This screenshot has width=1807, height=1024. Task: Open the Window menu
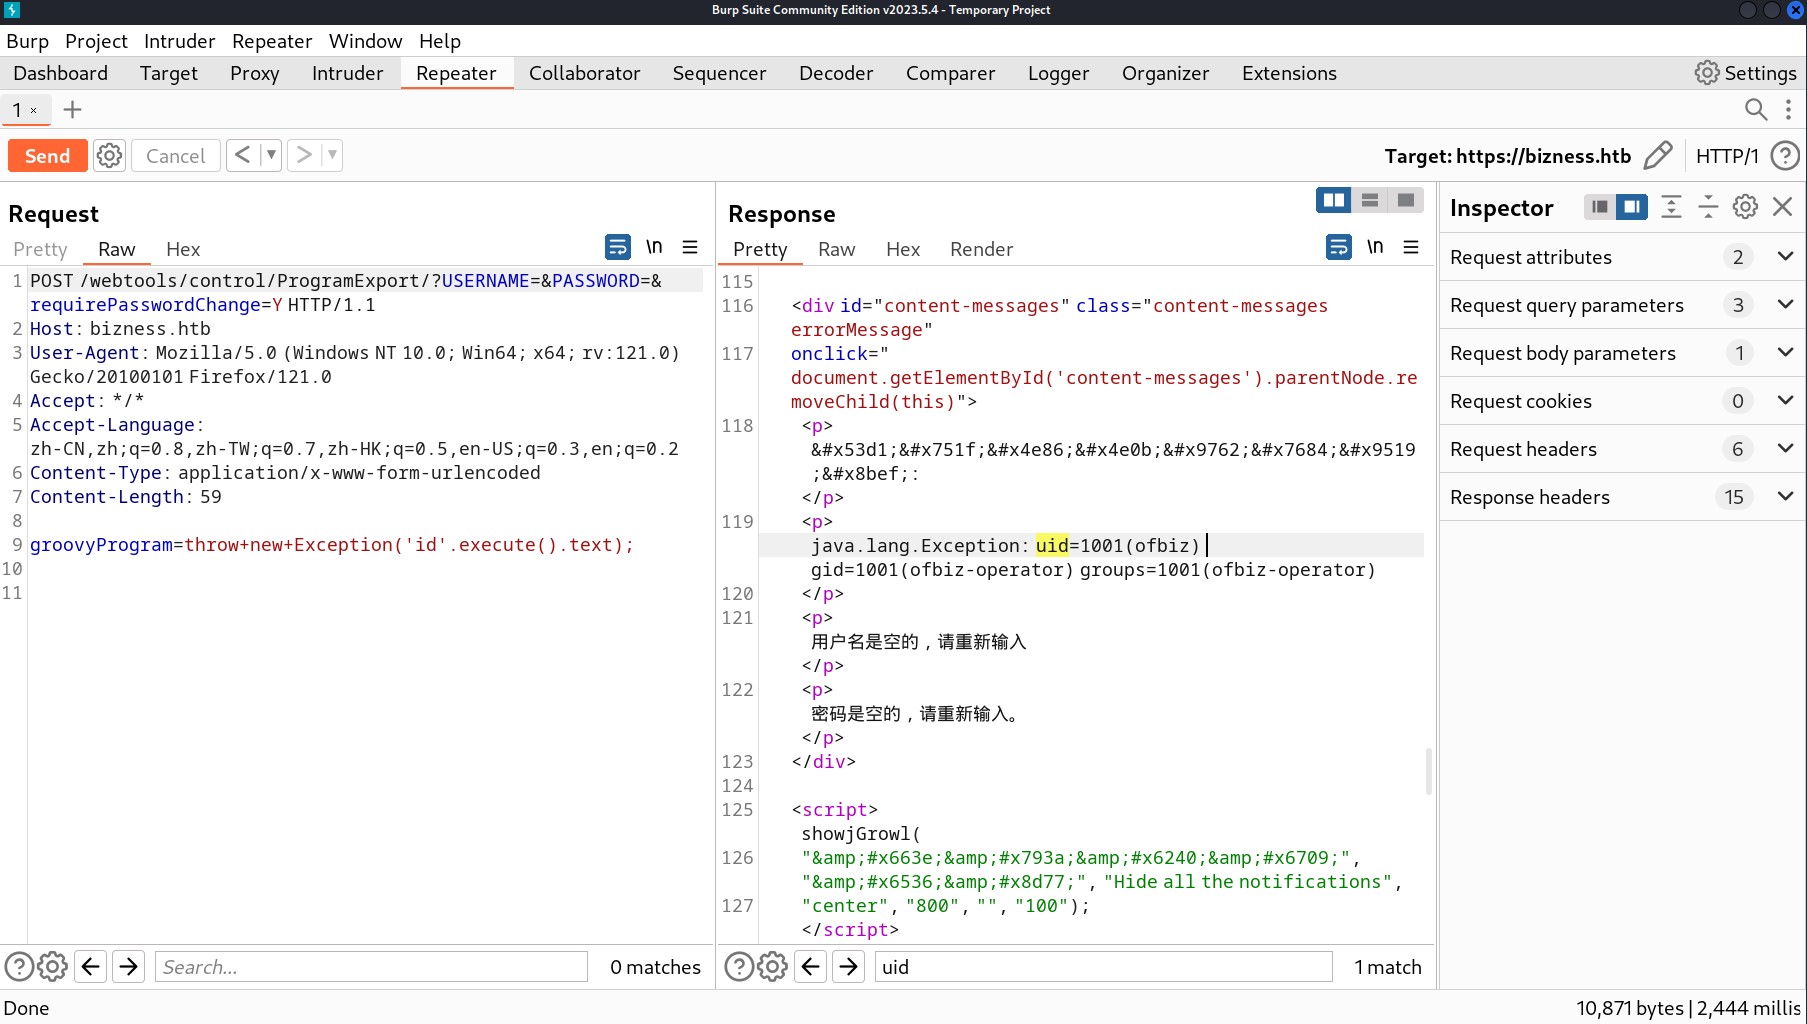point(365,41)
